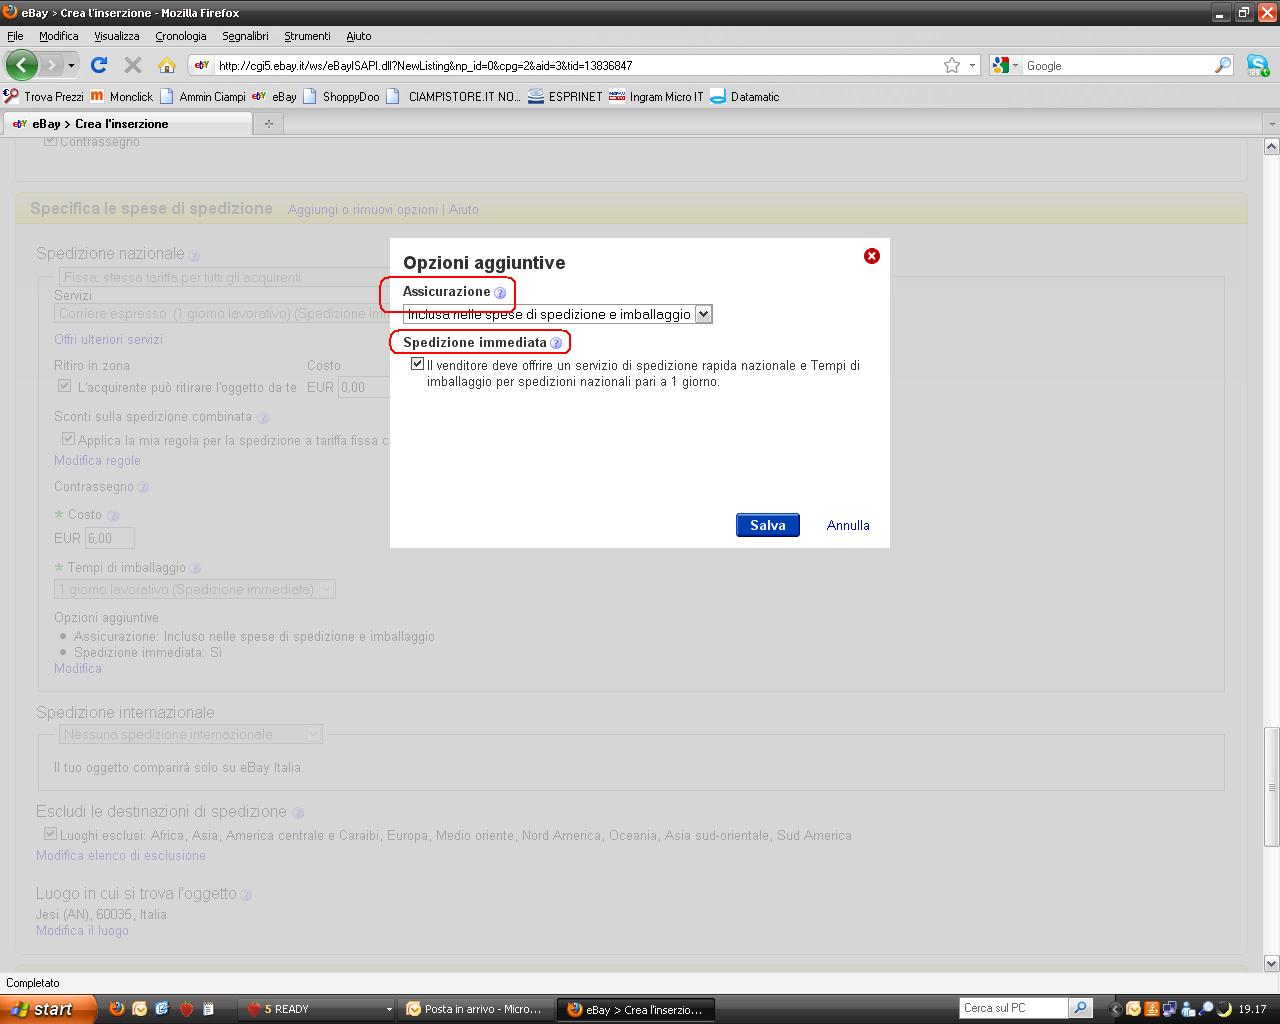Open the search engine selector dropdown
Image resolution: width=1280 pixels, height=1024 pixels.
coord(1002,65)
